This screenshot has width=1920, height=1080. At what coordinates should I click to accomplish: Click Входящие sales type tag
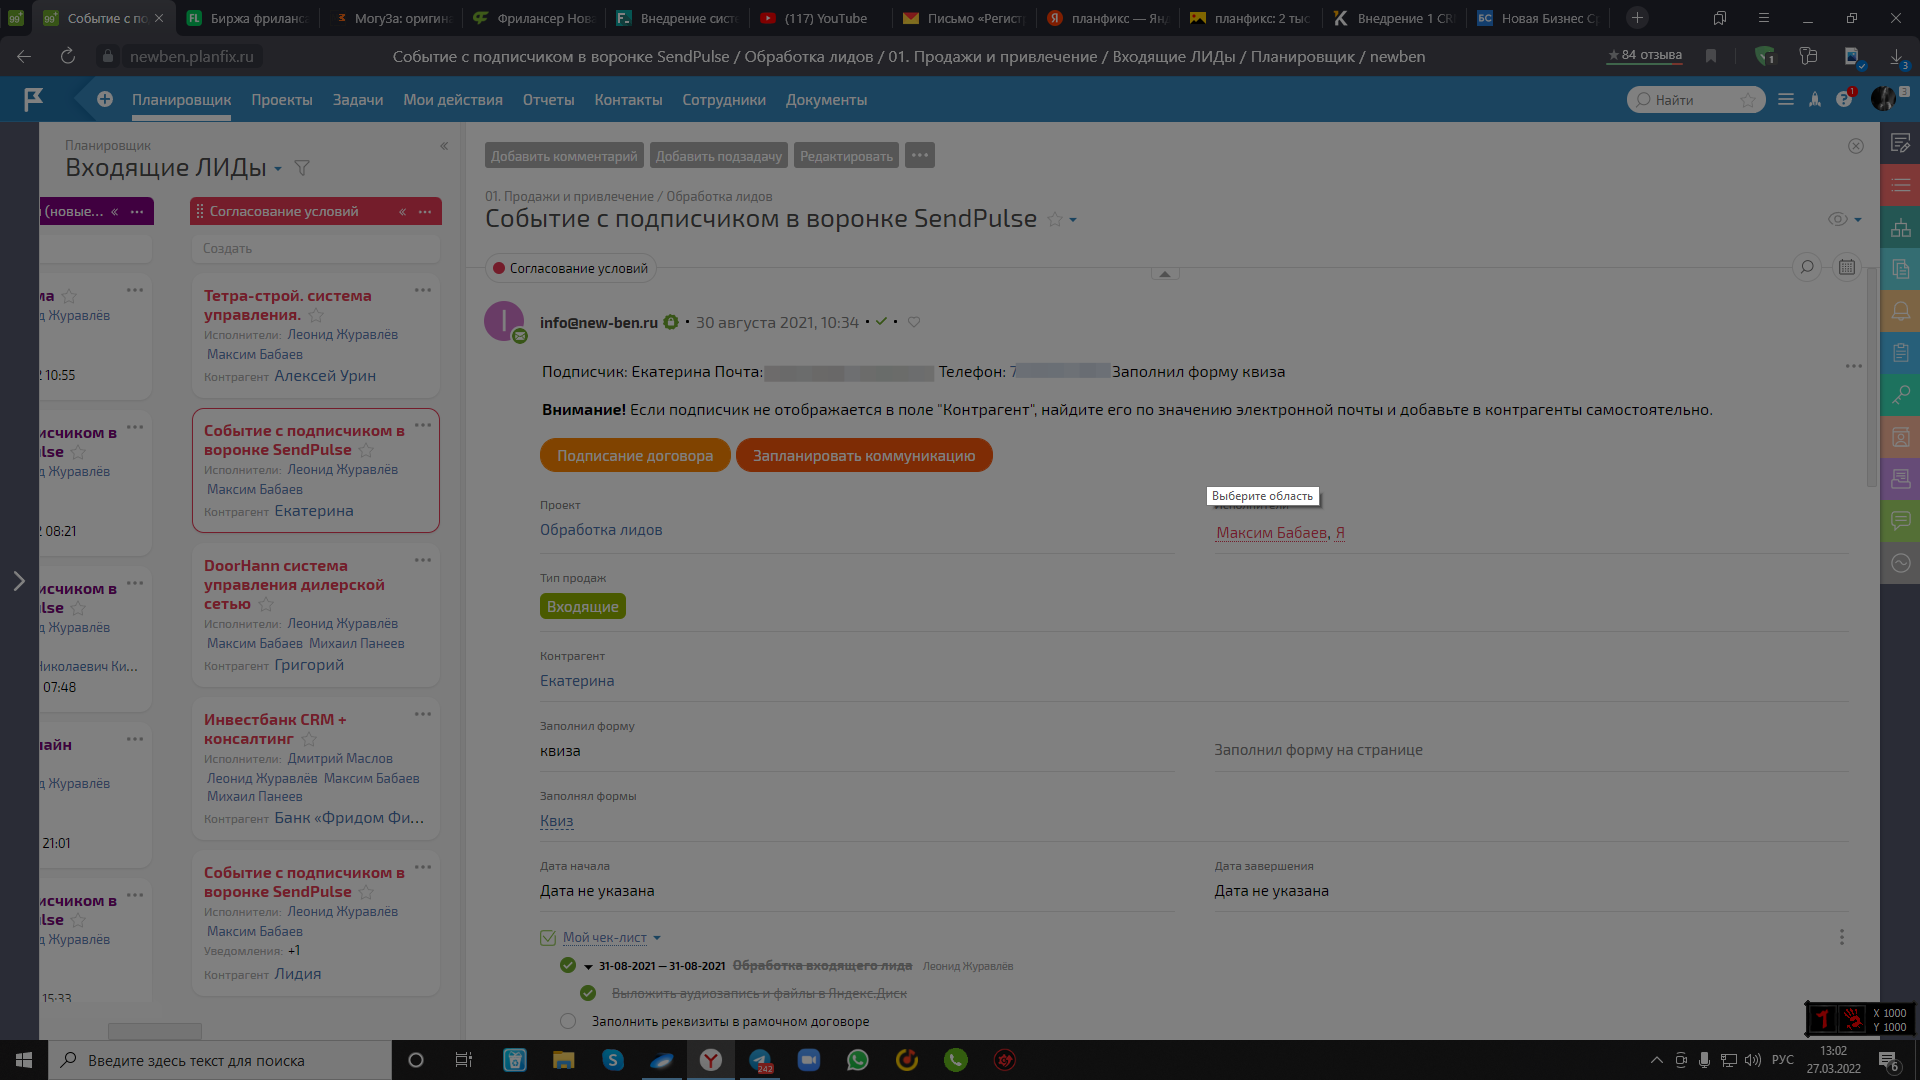click(x=583, y=606)
